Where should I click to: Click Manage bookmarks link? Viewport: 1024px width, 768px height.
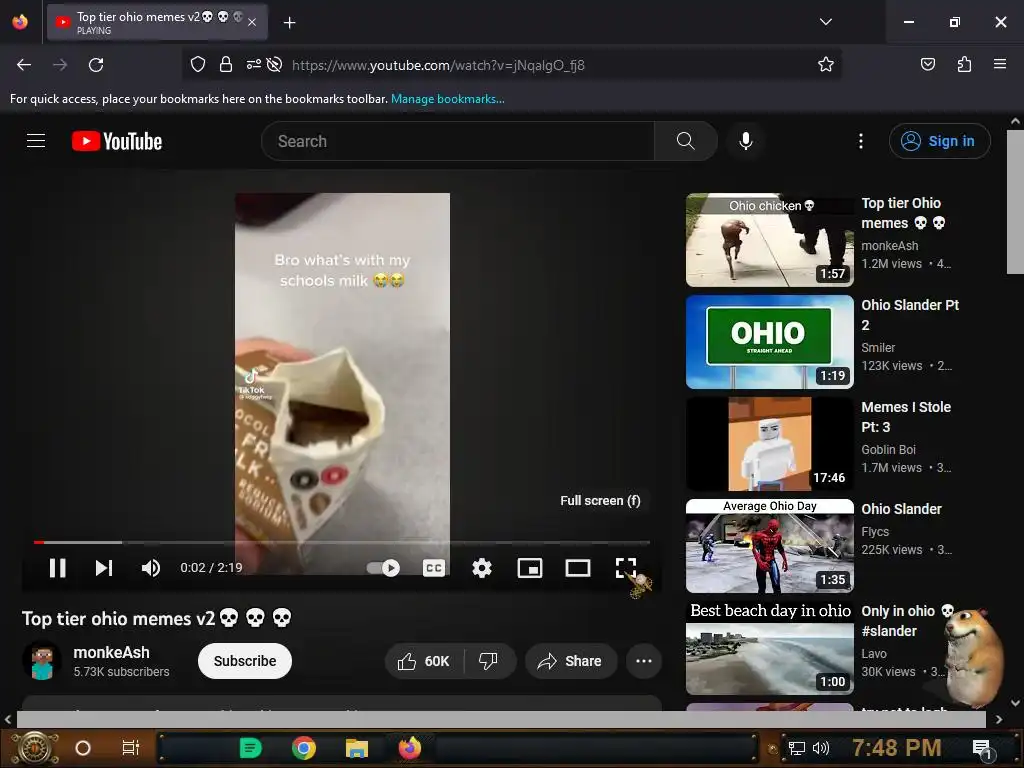pyautogui.click(x=447, y=99)
